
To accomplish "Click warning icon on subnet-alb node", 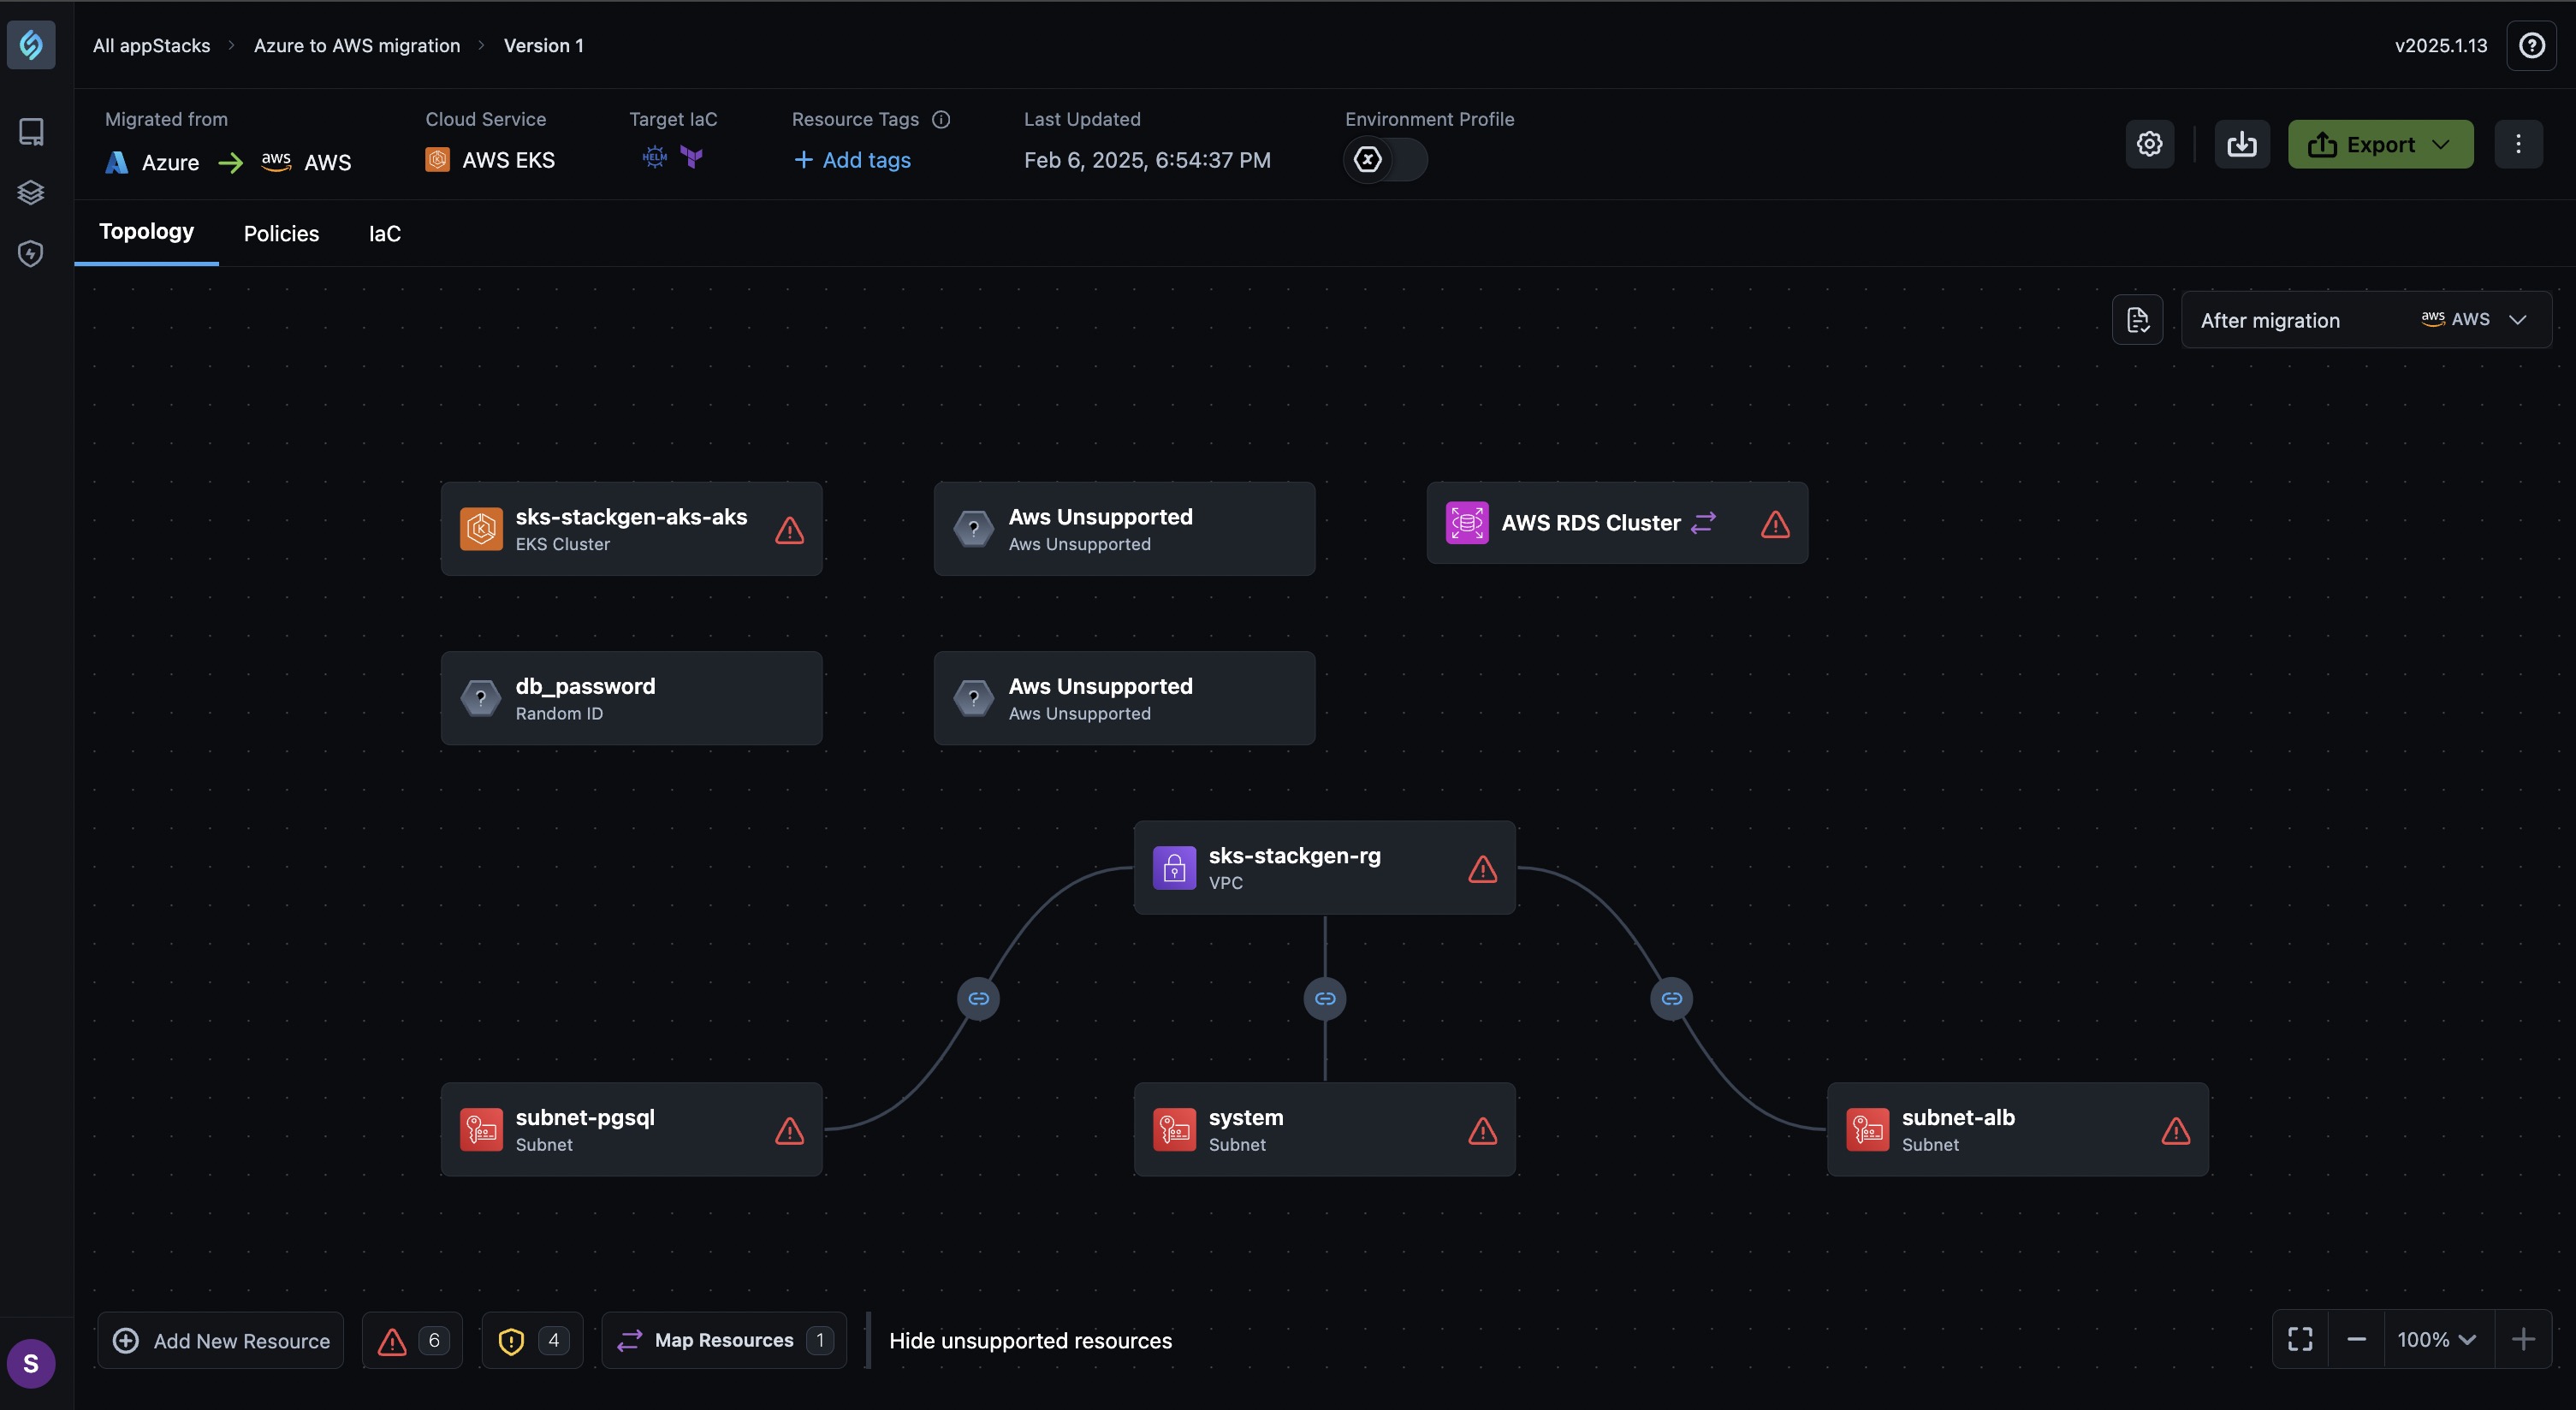I will tap(2175, 1130).
